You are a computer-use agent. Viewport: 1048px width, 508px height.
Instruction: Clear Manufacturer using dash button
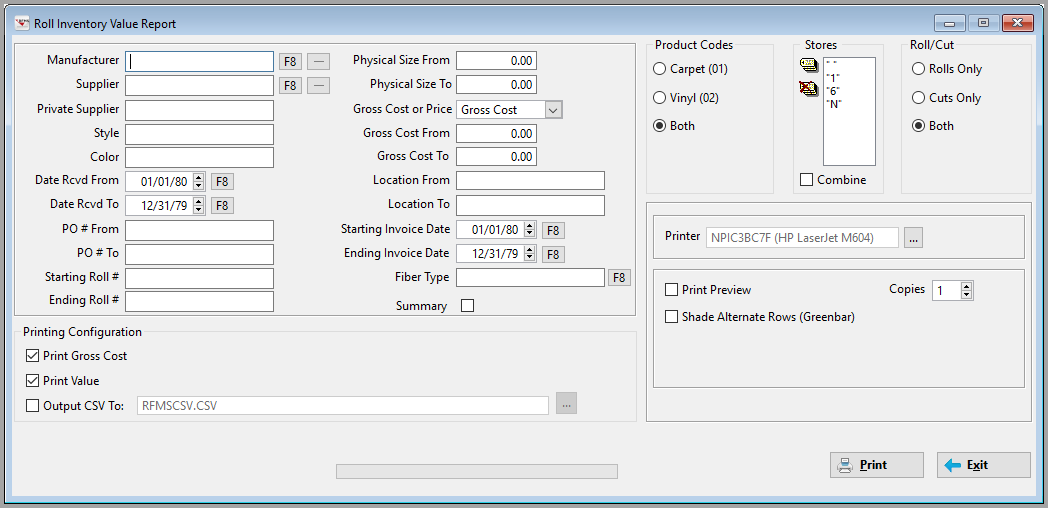point(319,61)
